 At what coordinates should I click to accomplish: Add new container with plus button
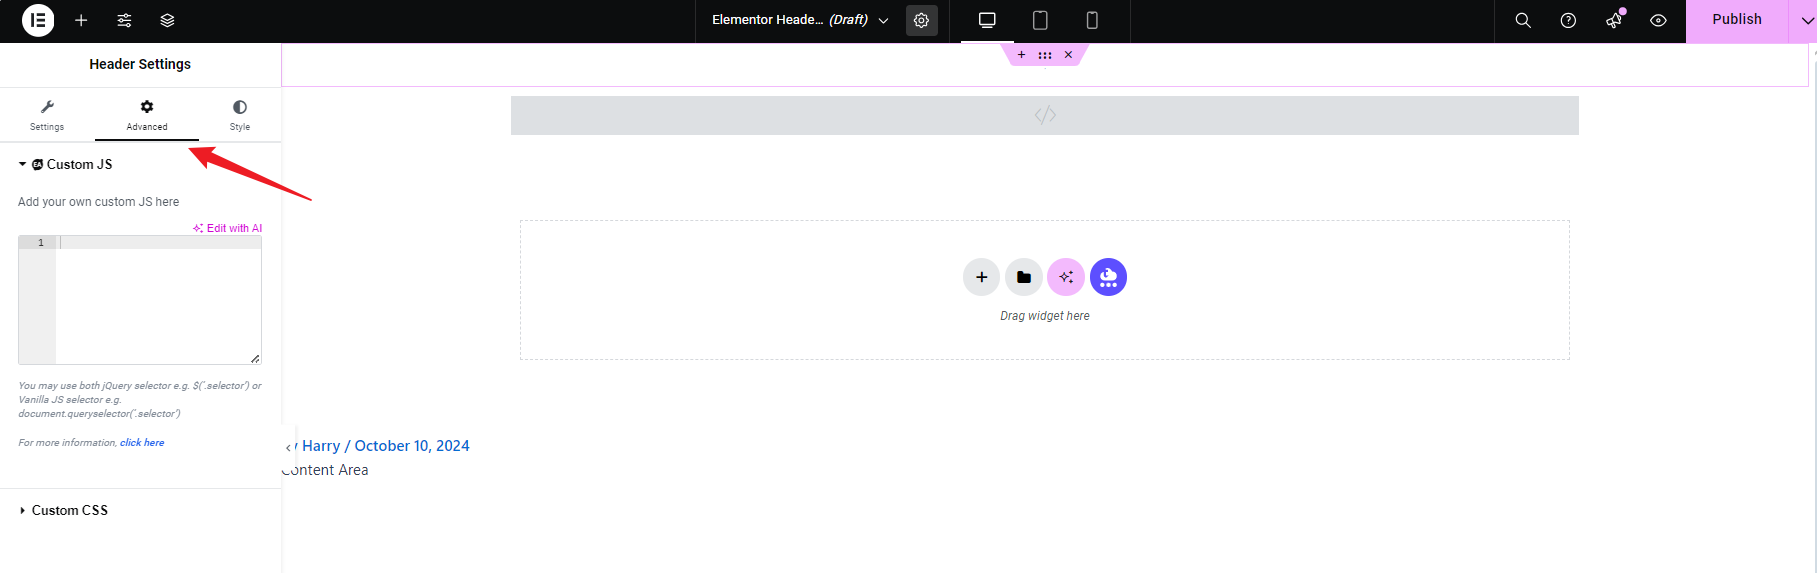(981, 277)
